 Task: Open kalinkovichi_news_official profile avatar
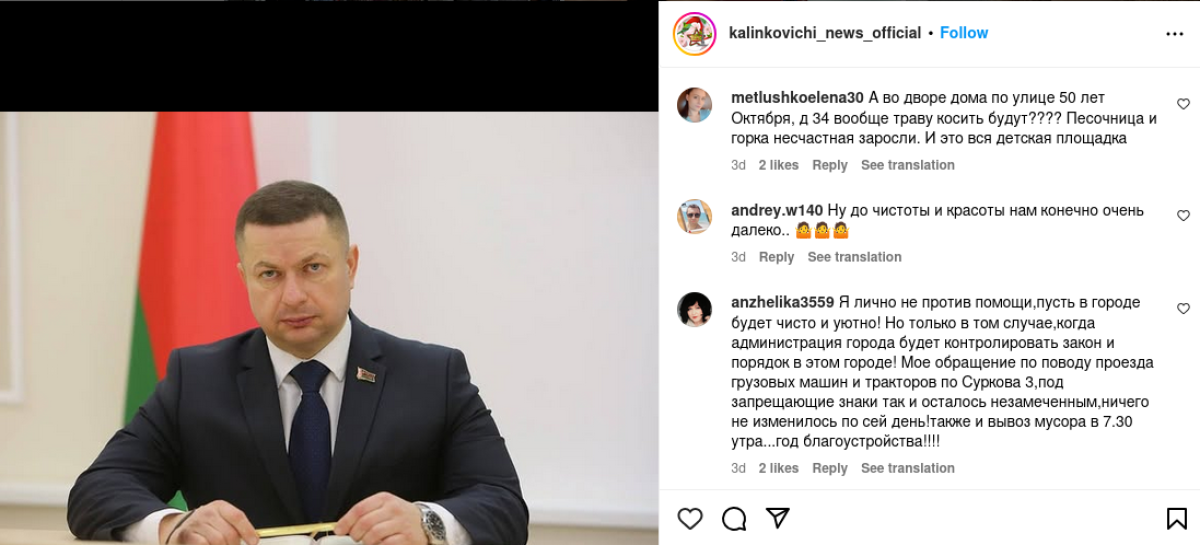(694, 33)
